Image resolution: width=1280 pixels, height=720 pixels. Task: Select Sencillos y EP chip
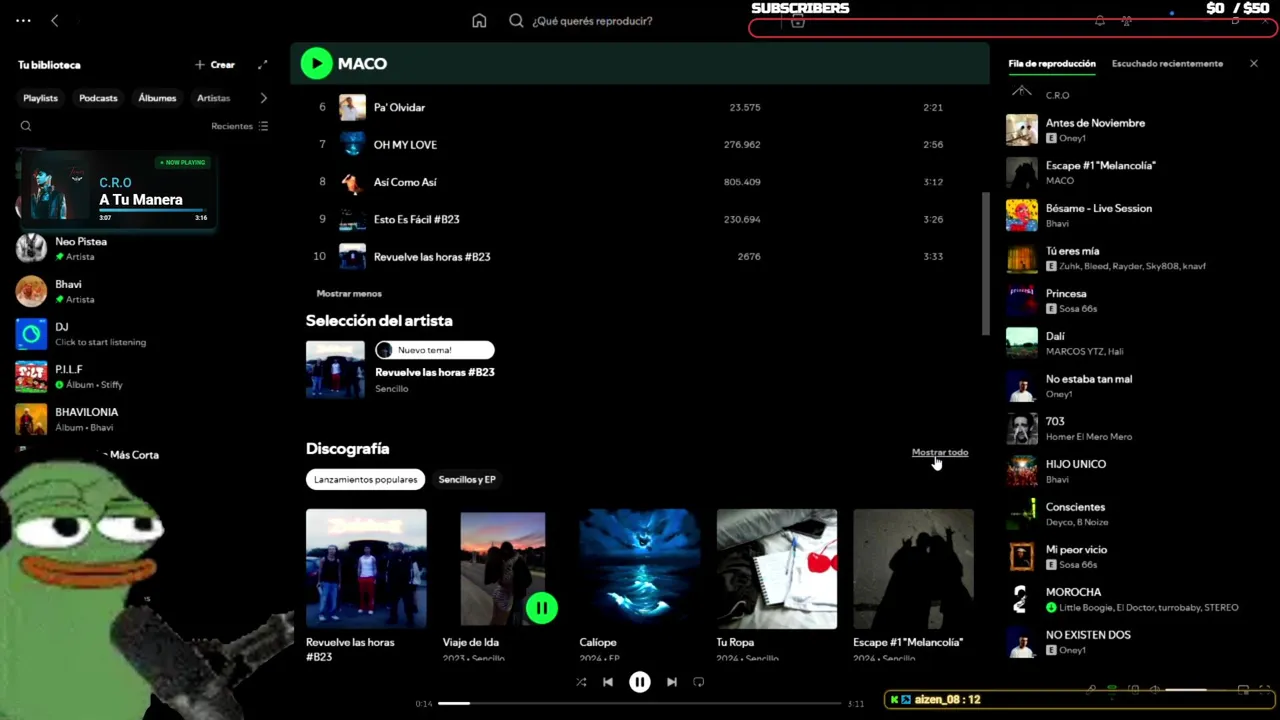(x=467, y=480)
